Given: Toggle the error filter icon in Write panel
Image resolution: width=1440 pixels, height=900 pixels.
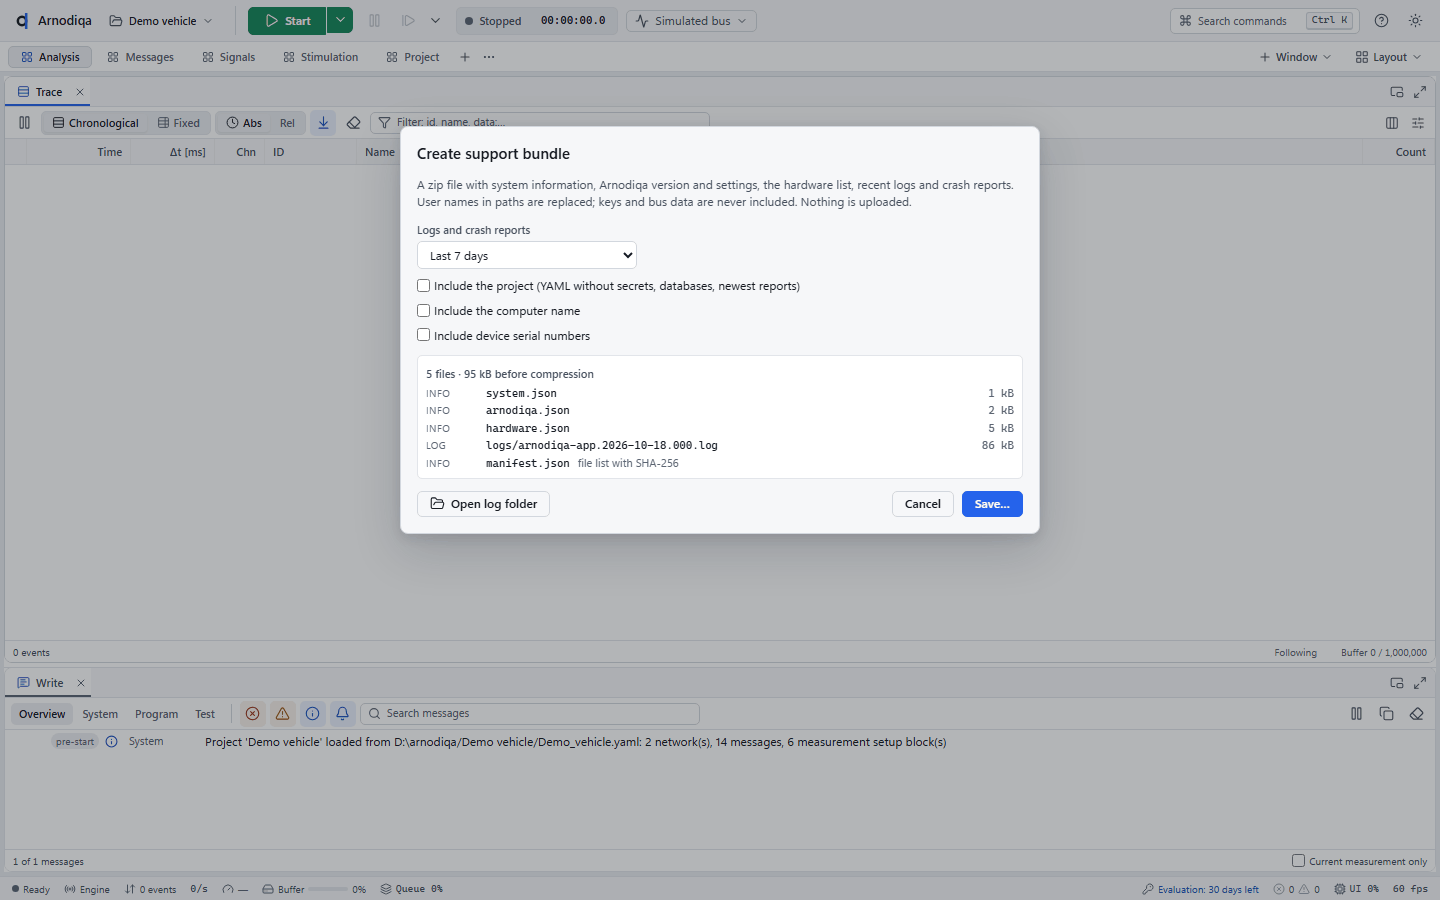Looking at the screenshot, I should click(253, 714).
